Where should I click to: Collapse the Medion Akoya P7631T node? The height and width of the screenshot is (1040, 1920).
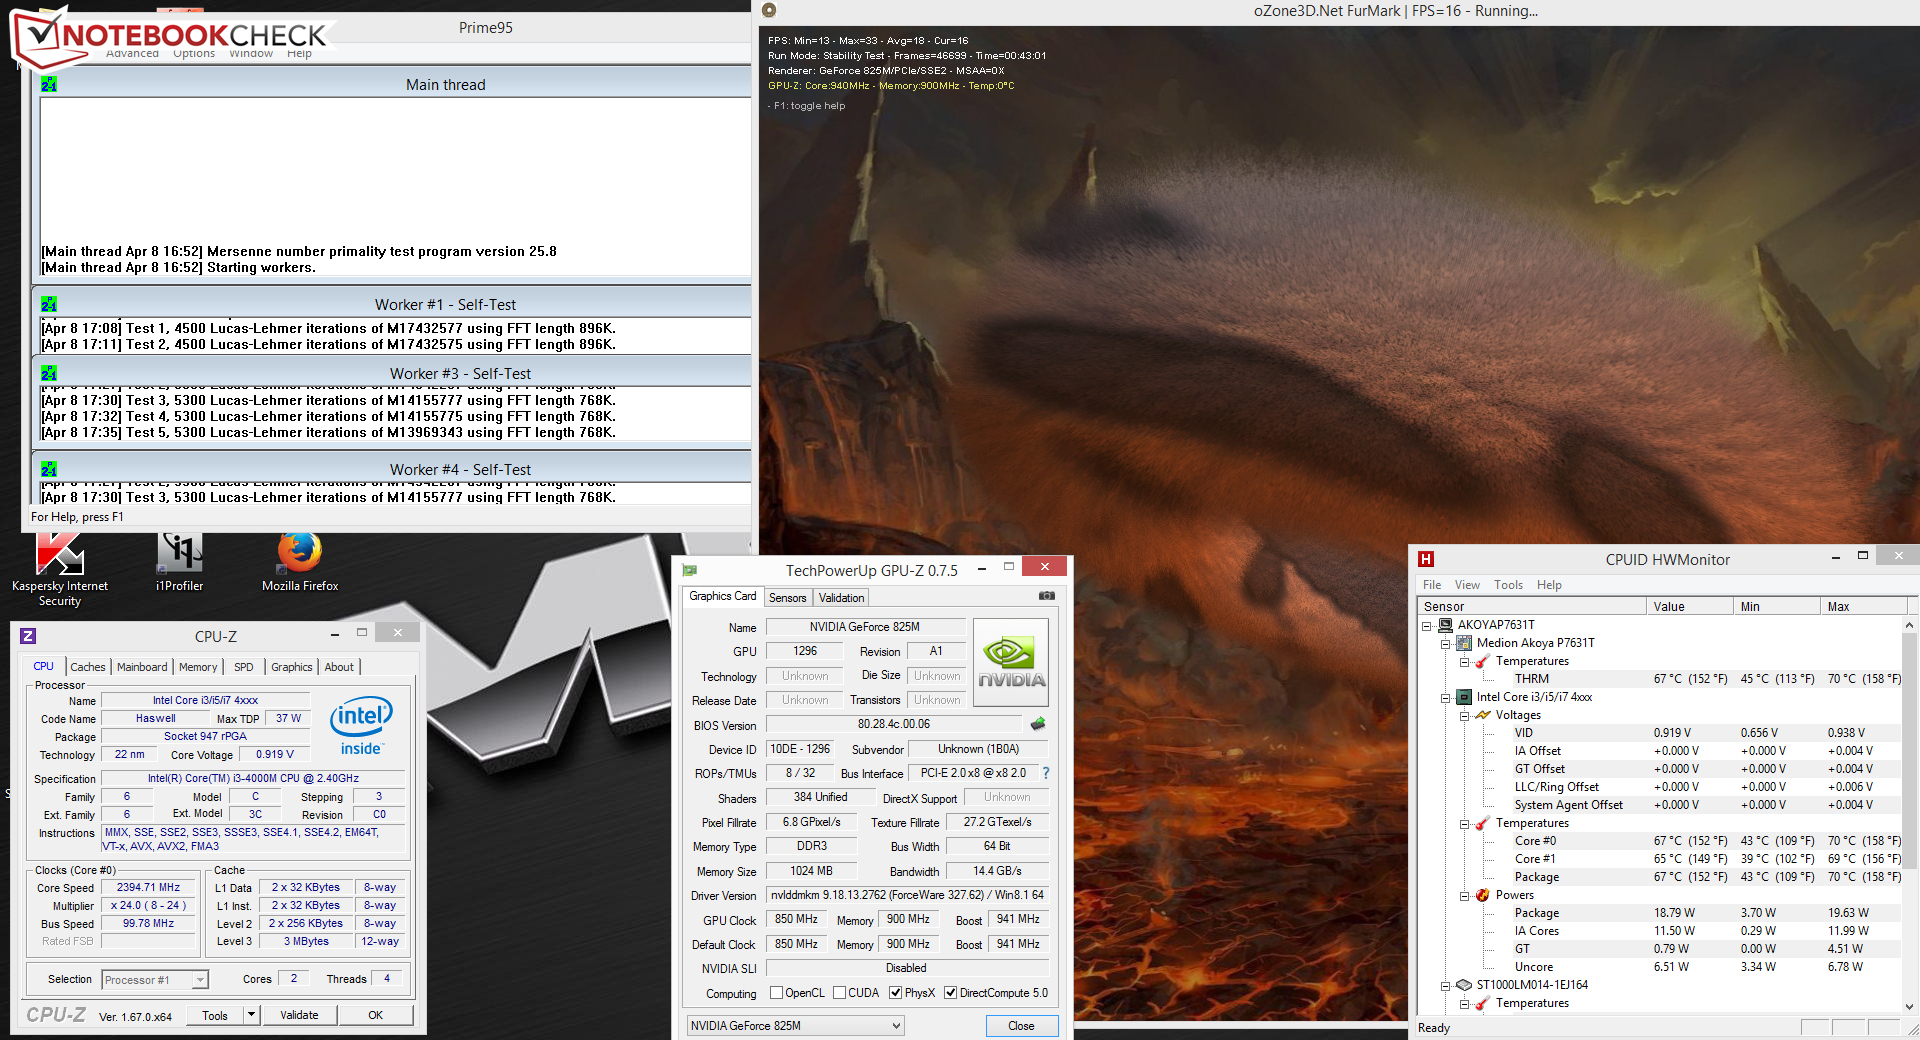[x=1446, y=644]
